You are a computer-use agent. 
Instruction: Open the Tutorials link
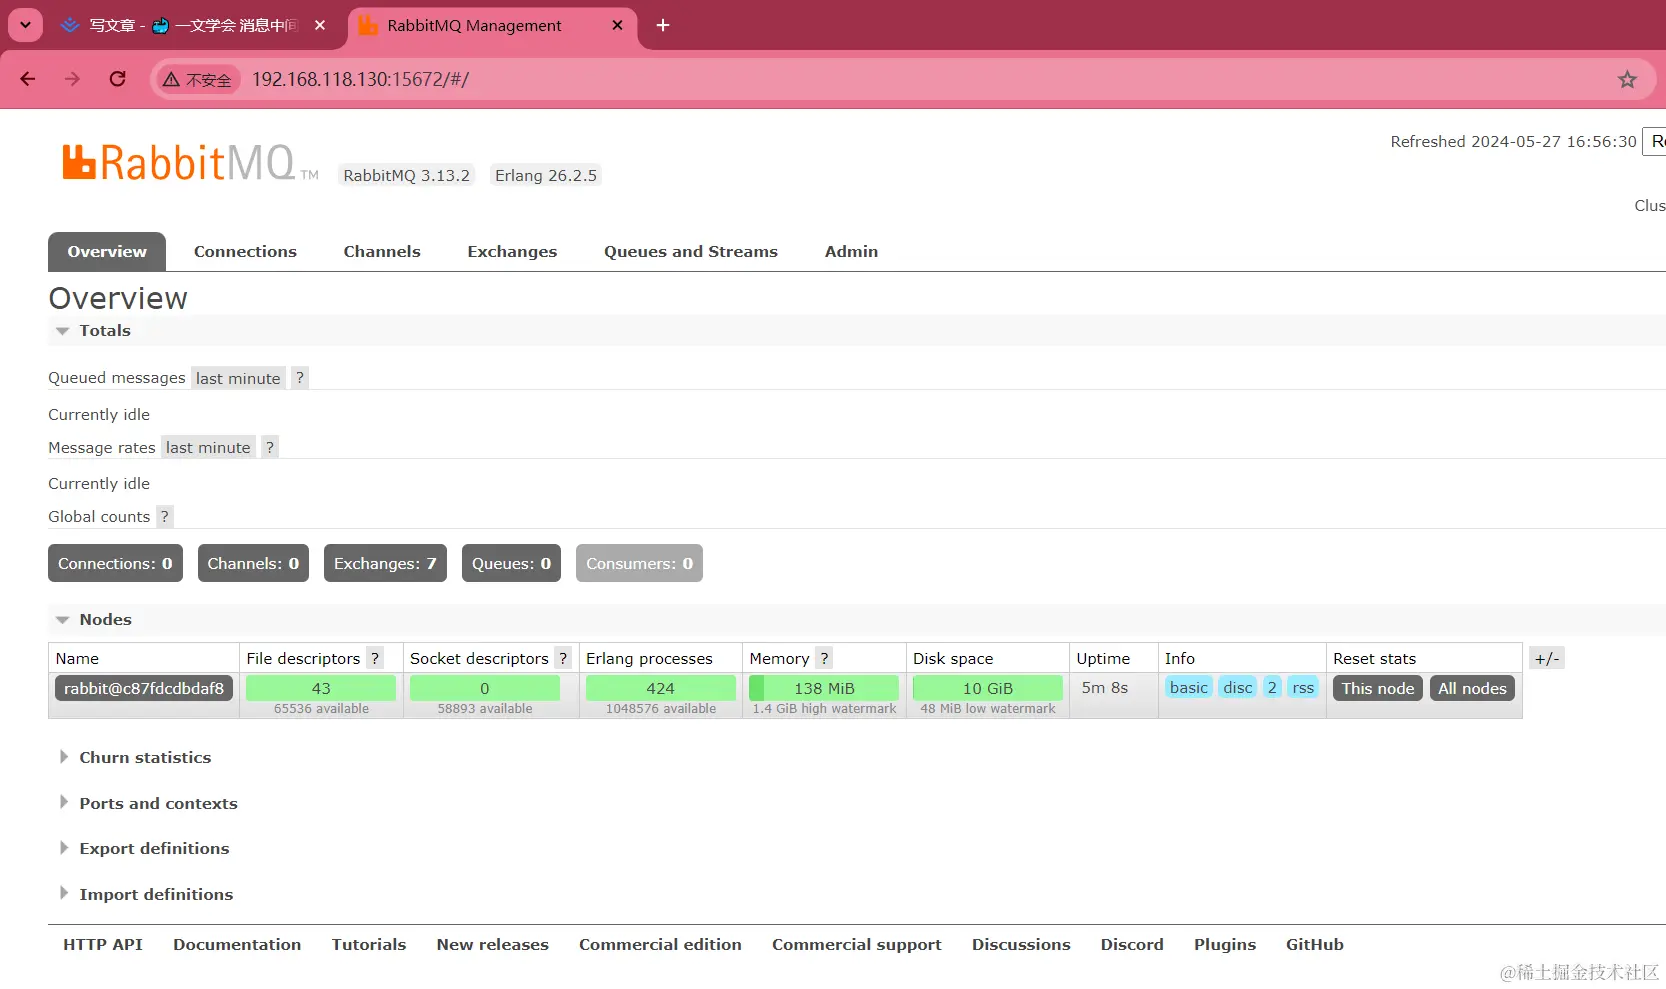coord(369,945)
